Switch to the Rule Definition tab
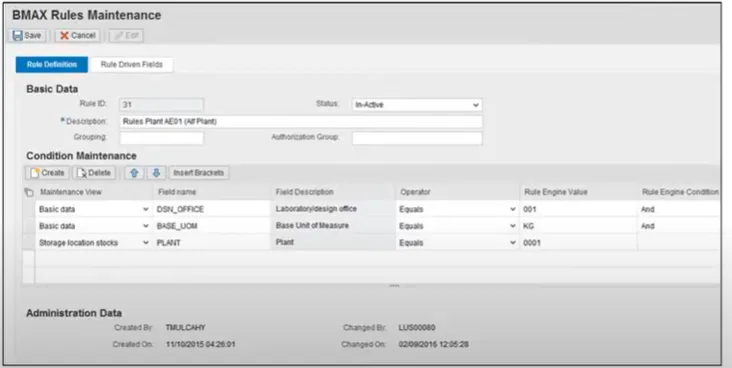732x368 pixels. pyautogui.click(x=52, y=64)
